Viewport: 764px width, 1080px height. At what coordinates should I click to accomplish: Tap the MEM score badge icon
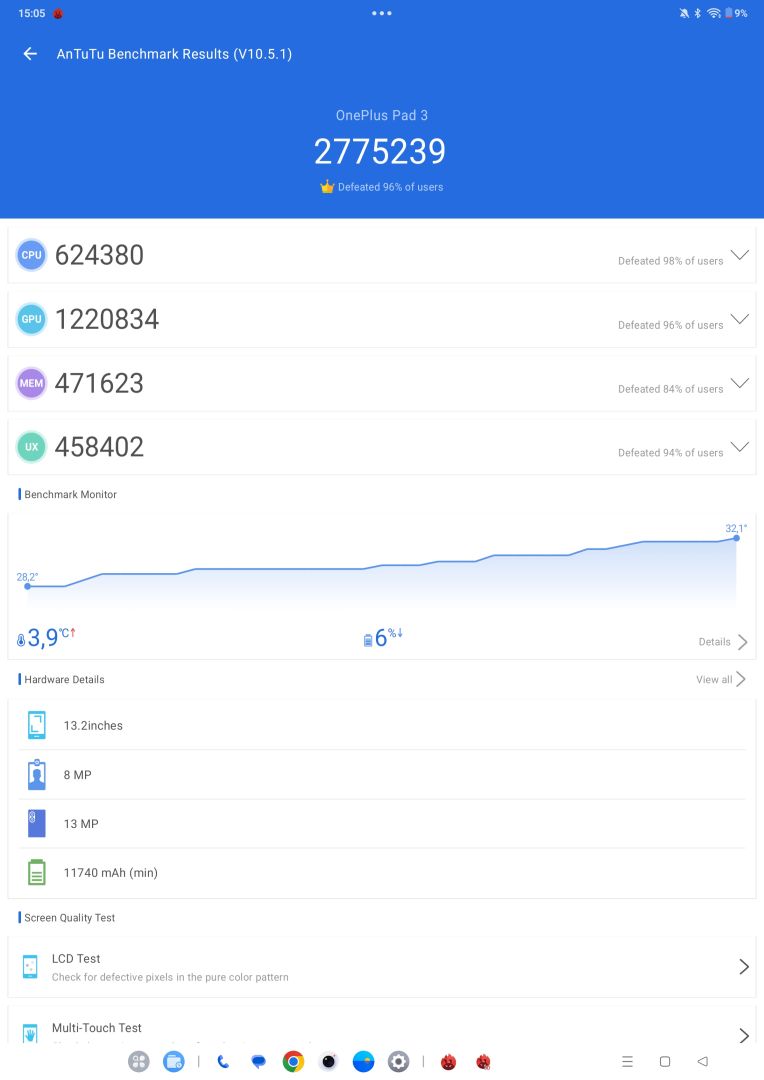(x=31, y=383)
